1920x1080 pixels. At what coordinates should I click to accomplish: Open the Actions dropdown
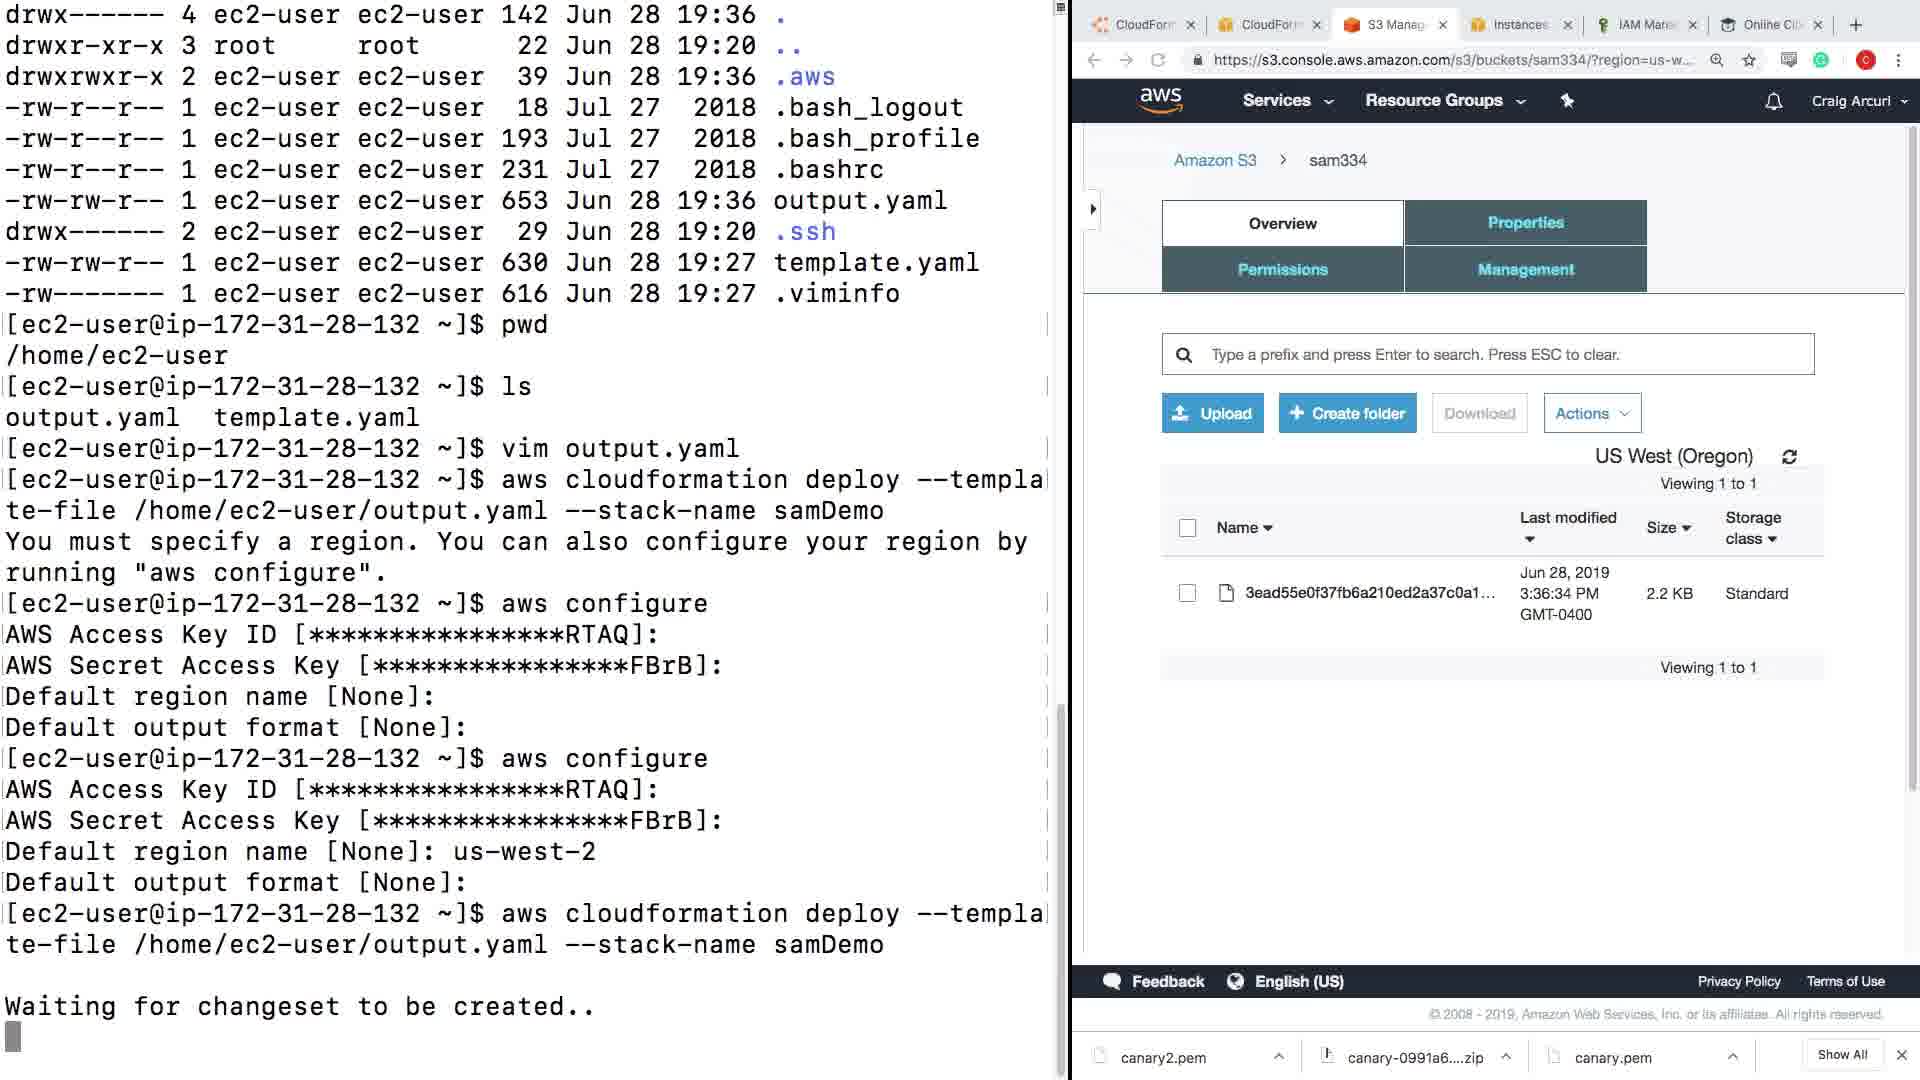click(1591, 413)
